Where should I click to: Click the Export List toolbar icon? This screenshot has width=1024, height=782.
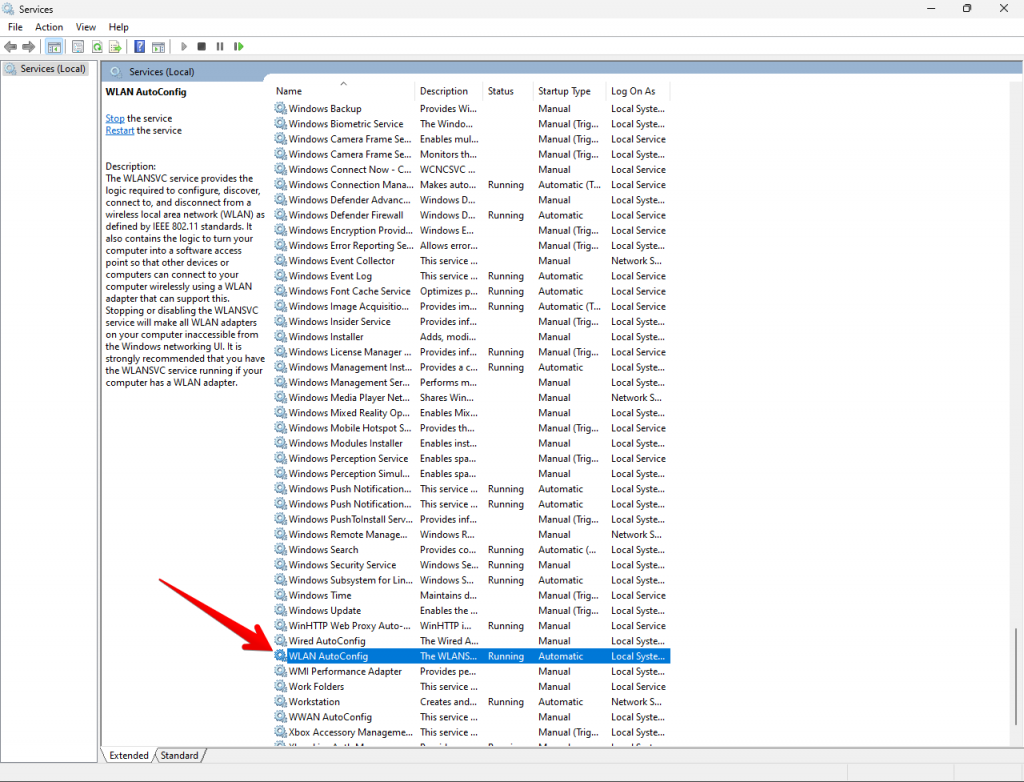[x=115, y=46]
